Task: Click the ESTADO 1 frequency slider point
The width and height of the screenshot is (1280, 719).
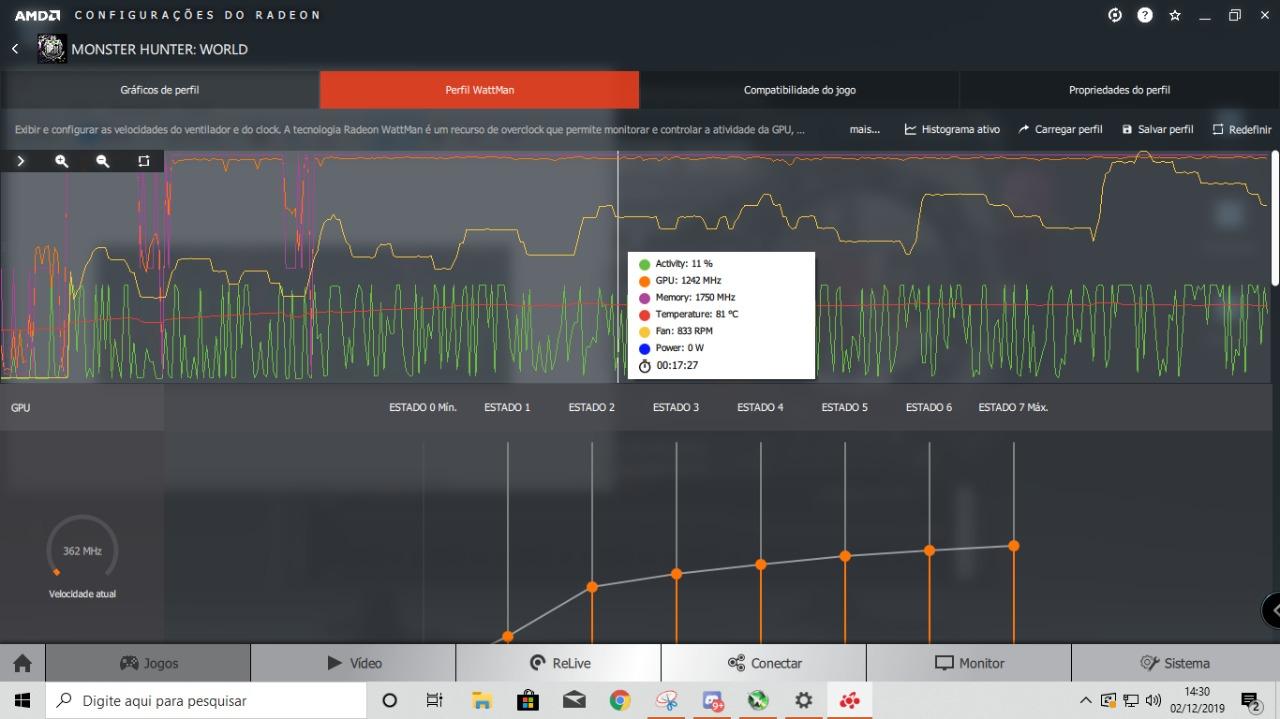Action: click(x=508, y=636)
